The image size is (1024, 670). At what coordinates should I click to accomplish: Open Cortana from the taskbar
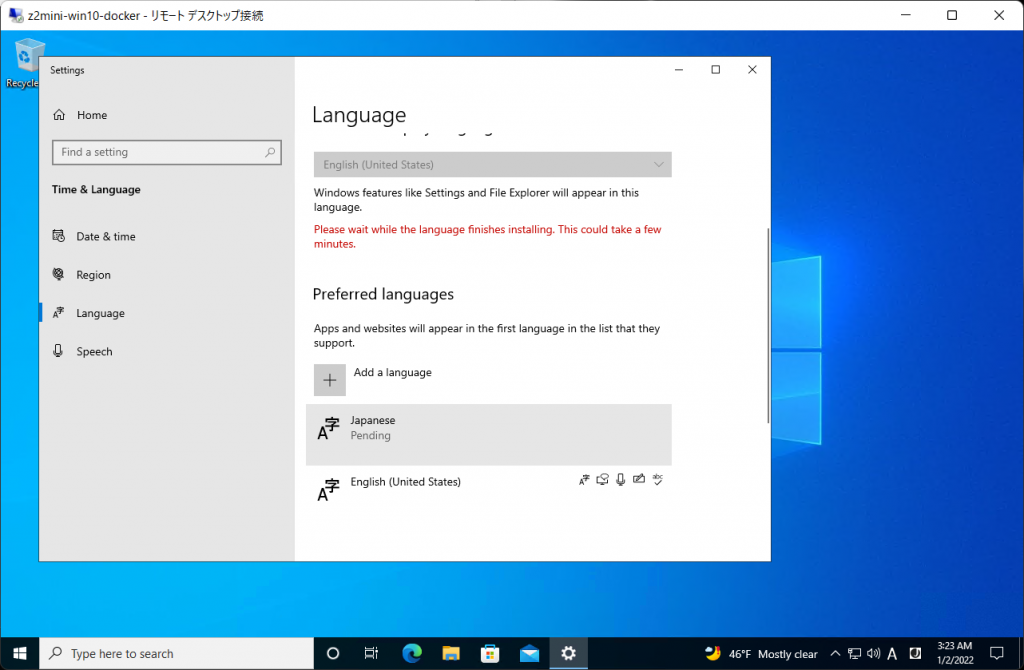tap(333, 653)
